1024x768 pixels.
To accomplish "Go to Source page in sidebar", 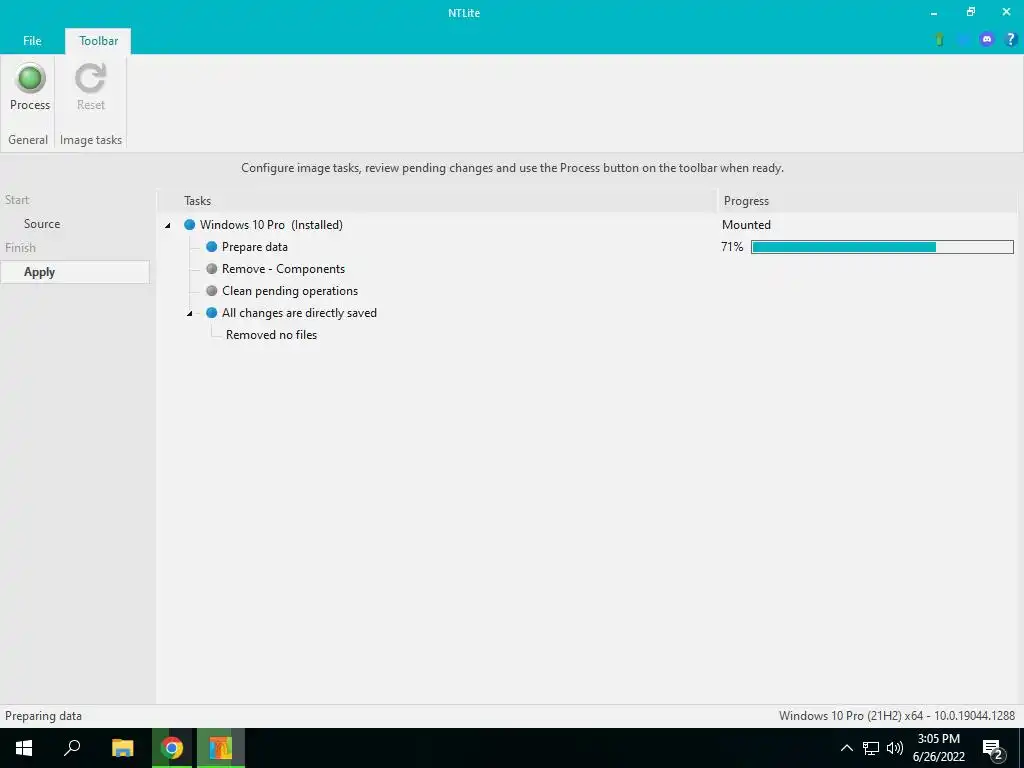I will 42,224.
